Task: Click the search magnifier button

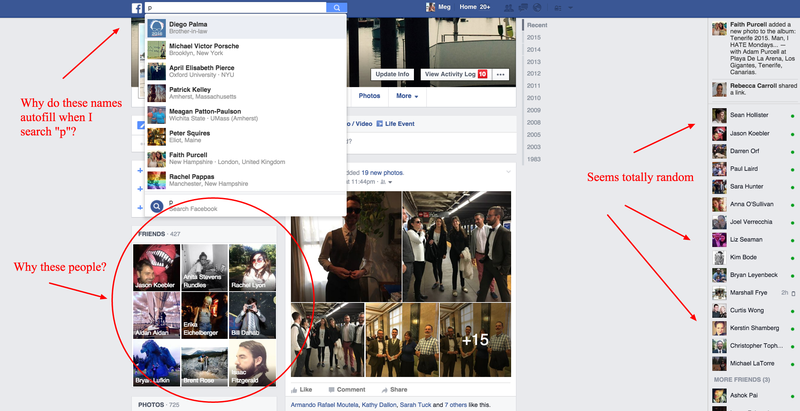Action: coord(337,8)
